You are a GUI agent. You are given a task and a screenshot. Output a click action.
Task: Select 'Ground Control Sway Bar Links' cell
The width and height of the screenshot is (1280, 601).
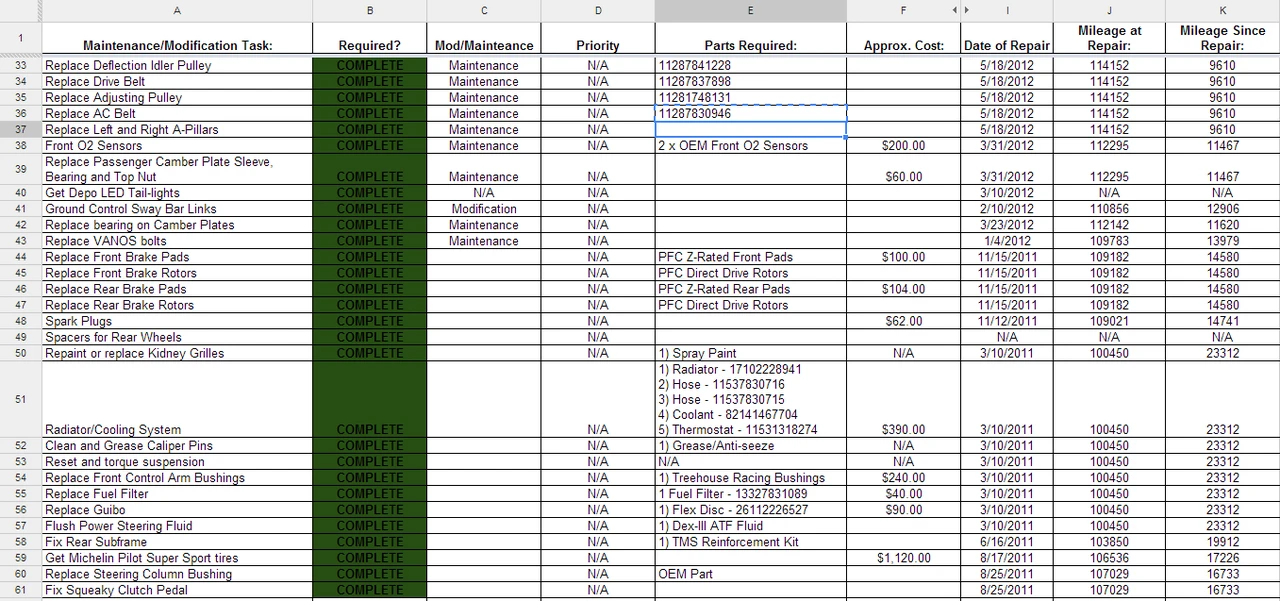(x=177, y=209)
